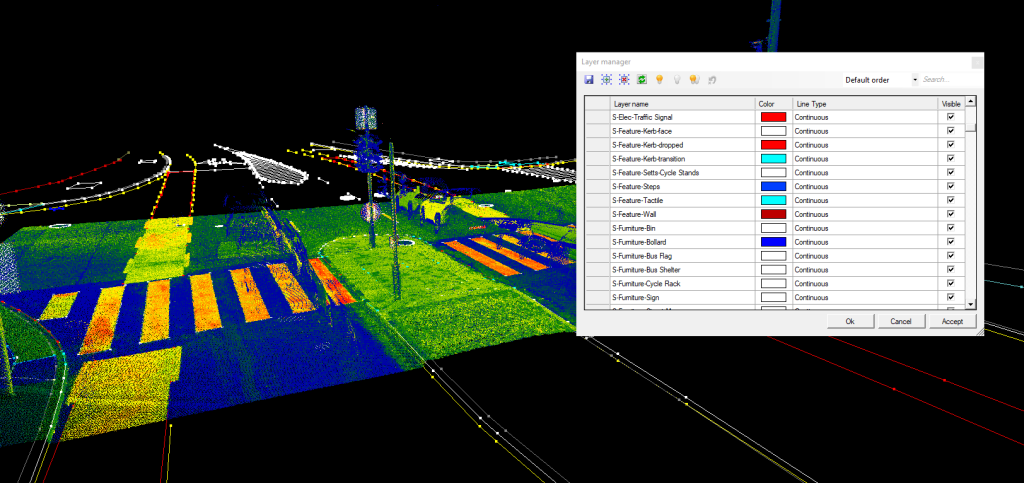Click the cyan swatch for S-Feature-Tactile
Screen dimensions: 1024x483
[773, 201]
